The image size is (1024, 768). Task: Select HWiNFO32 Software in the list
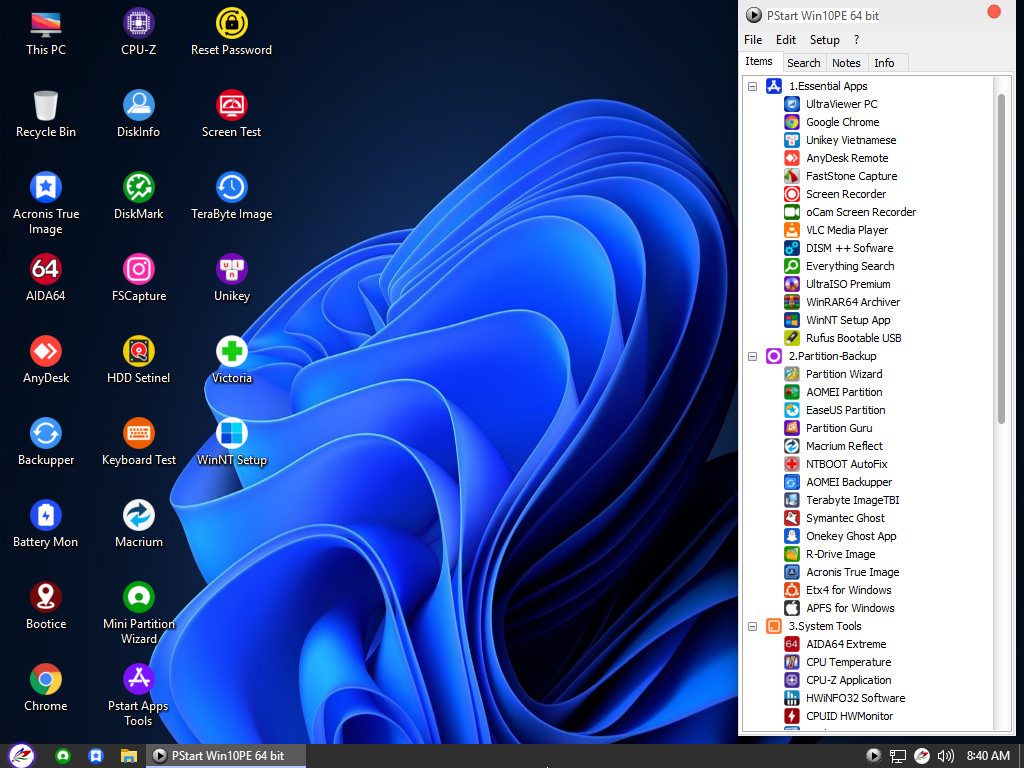pos(855,698)
